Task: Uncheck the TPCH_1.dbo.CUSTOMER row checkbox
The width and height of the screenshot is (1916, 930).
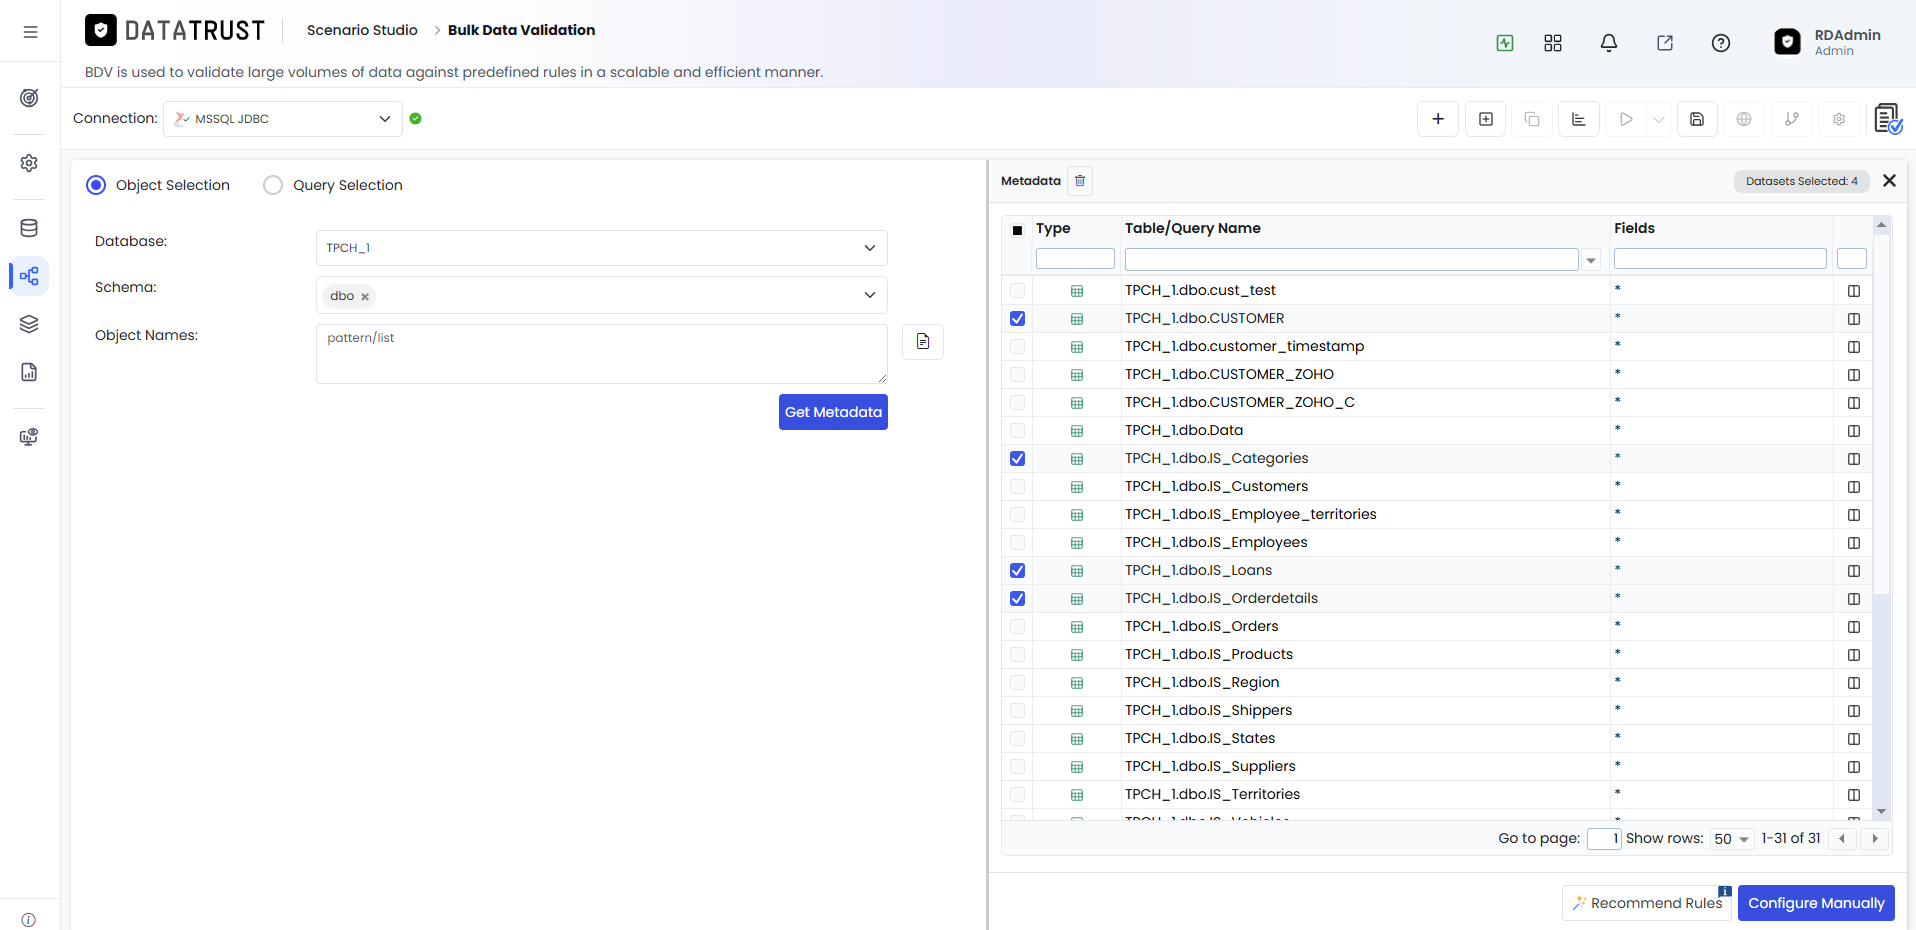Action: [1018, 319]
